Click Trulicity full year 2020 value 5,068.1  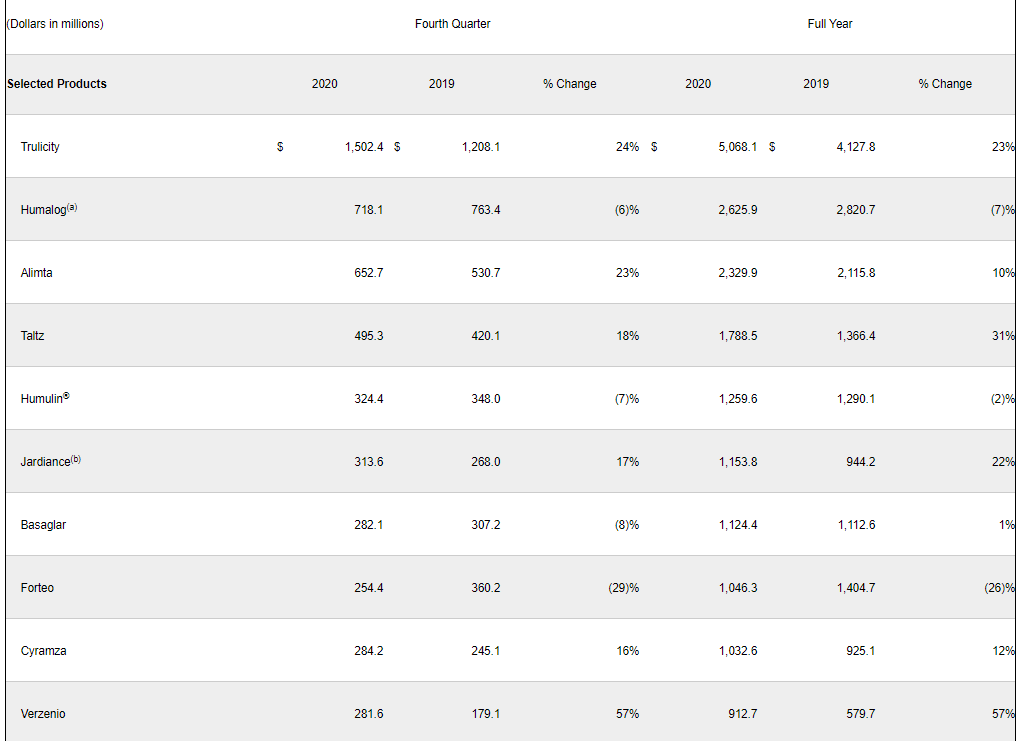(737, 147)
